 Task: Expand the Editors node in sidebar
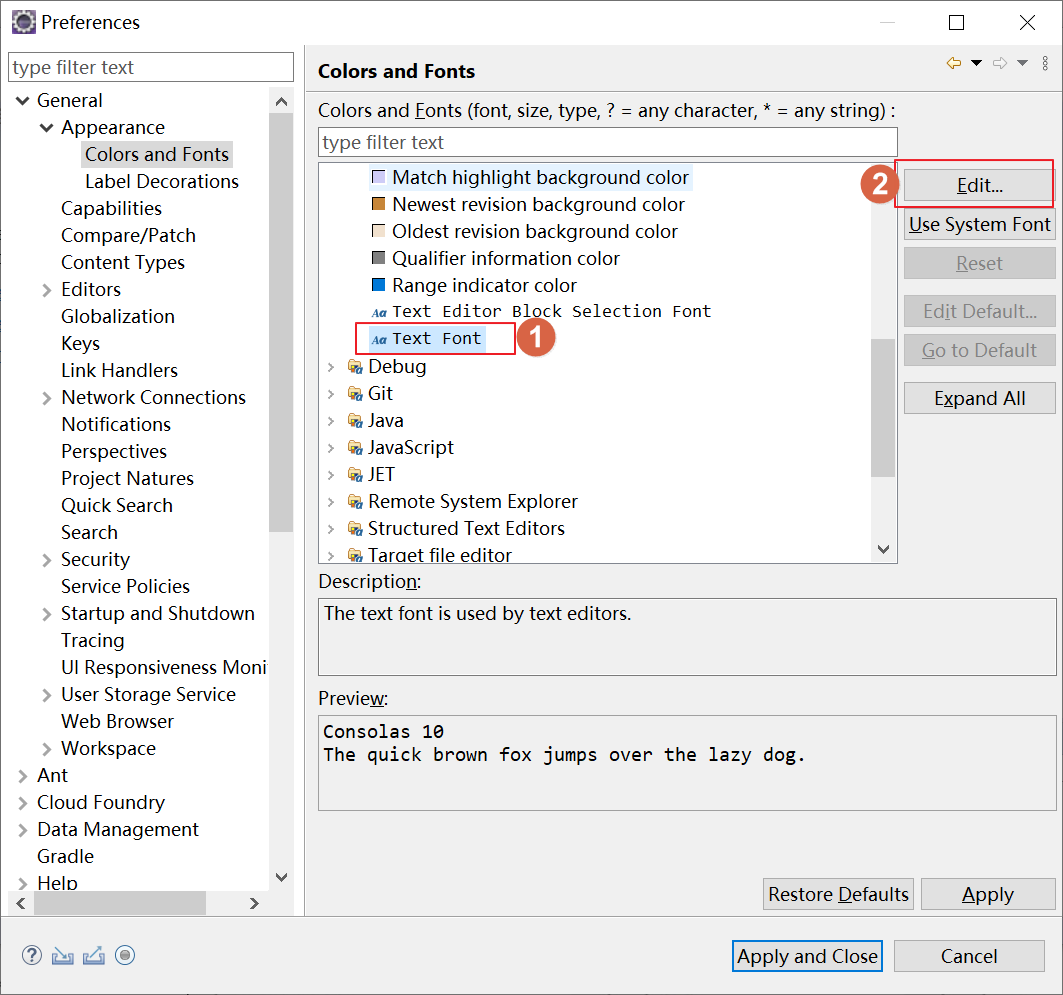[x=46, y=290]
